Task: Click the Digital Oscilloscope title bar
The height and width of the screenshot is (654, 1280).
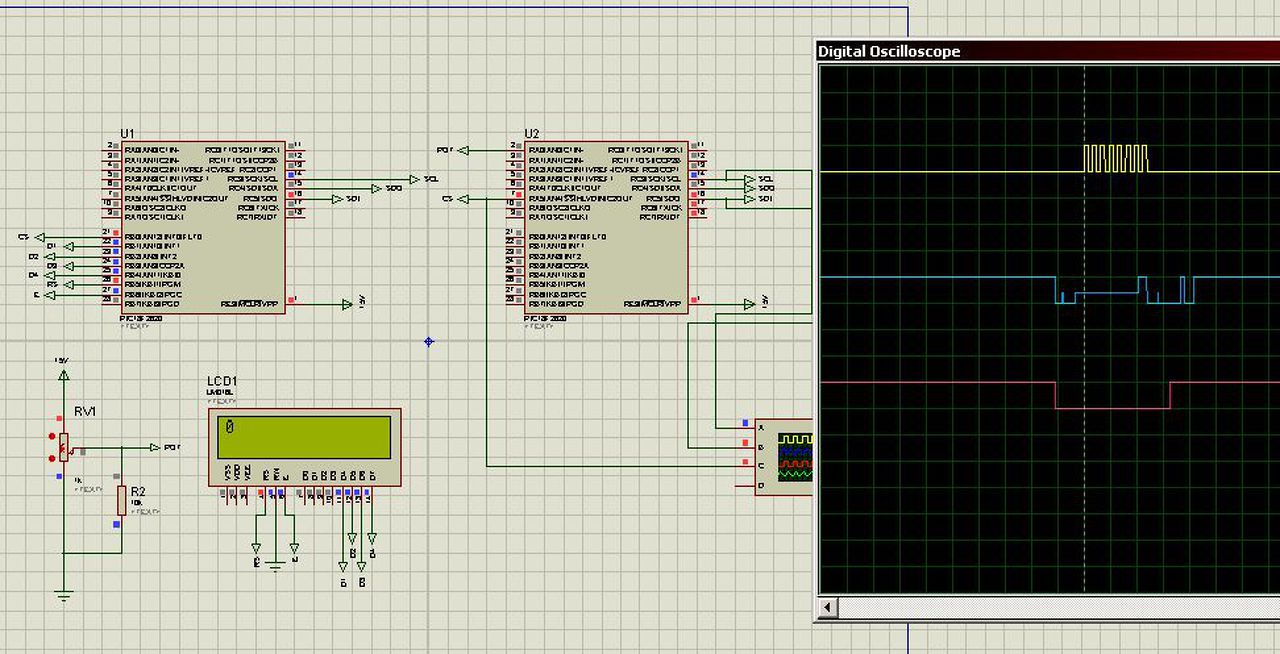Action: tap(1047, 51)
